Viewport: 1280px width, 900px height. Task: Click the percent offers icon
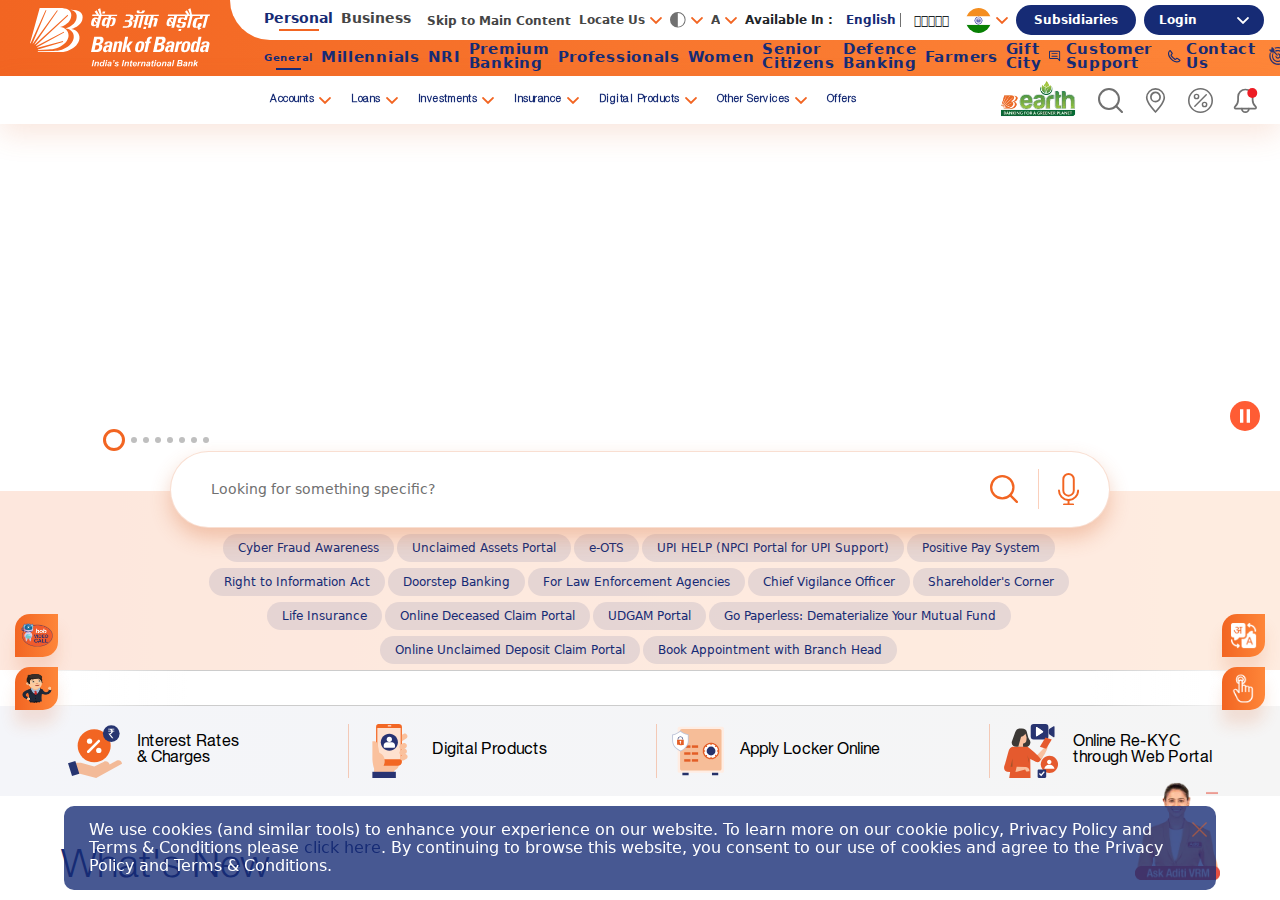(x=1200, y=100)
